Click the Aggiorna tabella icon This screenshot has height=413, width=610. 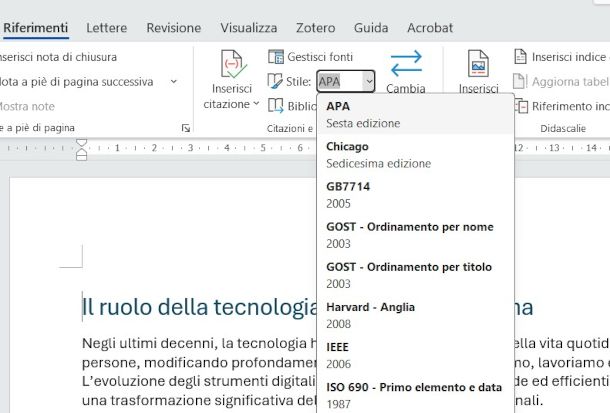click(x=520, y=81)
